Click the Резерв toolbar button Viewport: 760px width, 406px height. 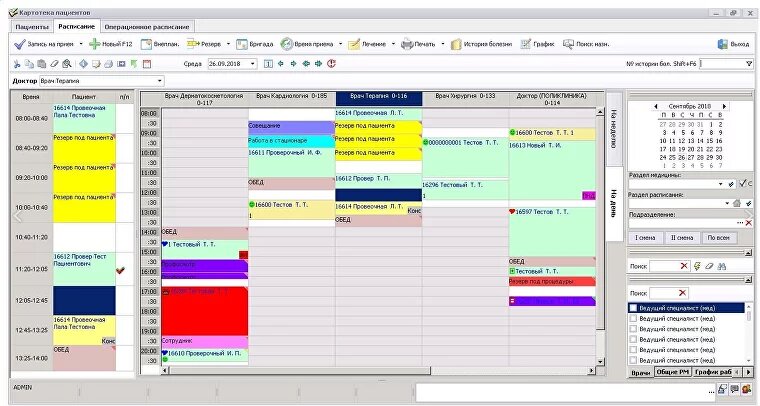(x=204, y=44)
